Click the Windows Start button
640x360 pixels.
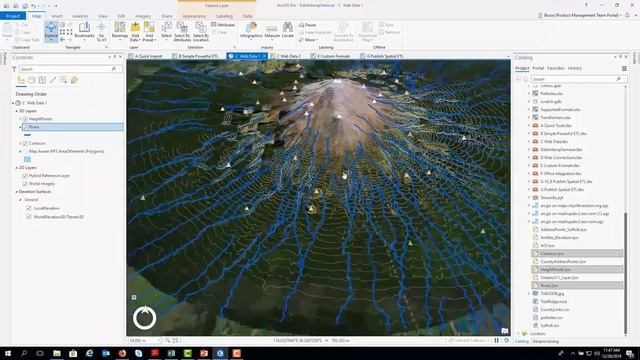click(x=8, y=353)
